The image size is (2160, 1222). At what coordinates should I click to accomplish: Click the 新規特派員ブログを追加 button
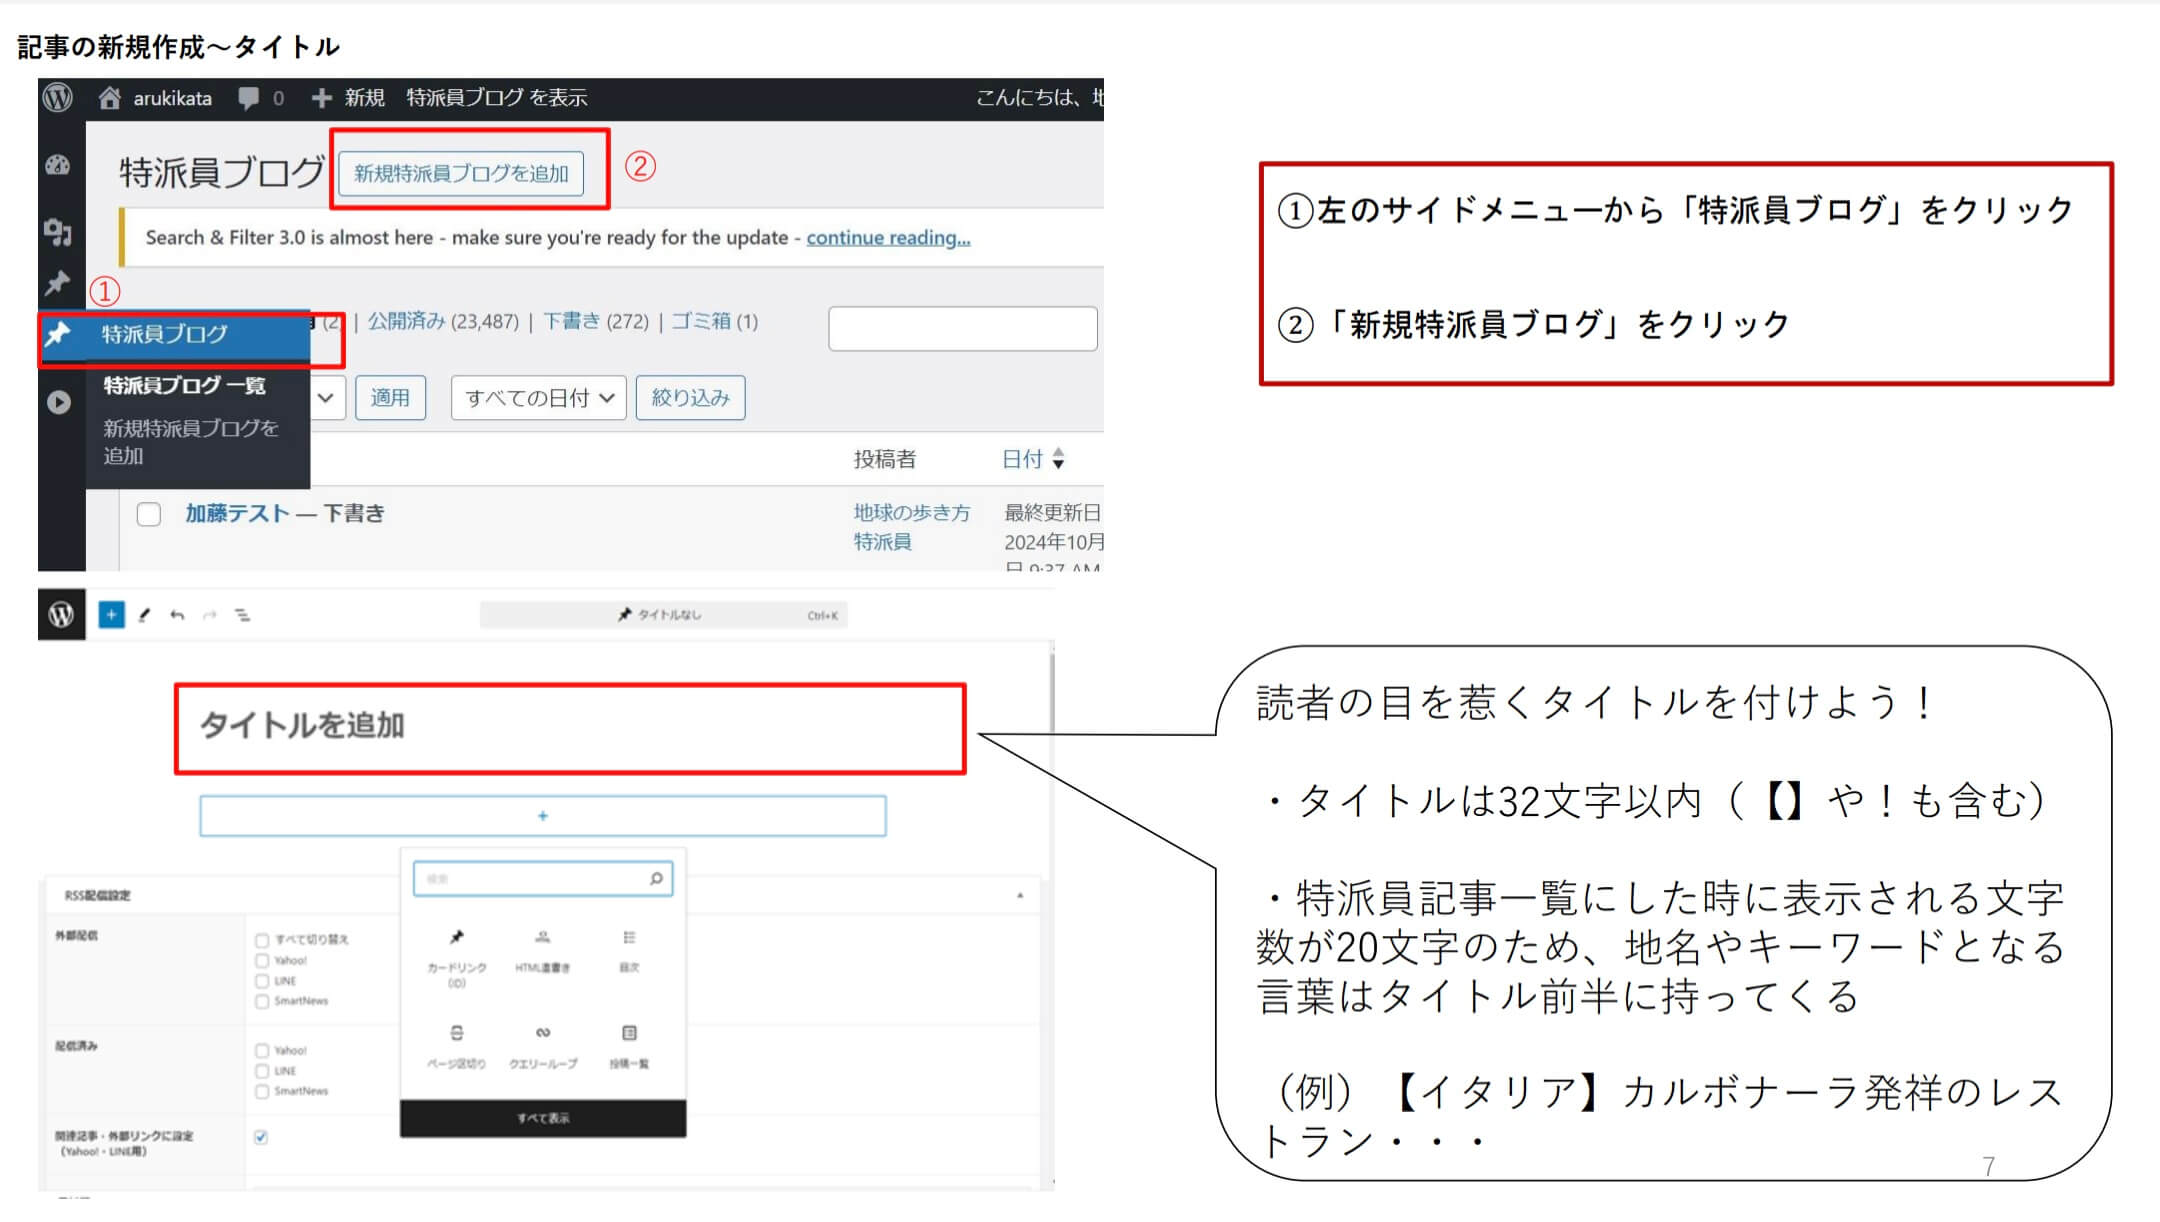(461, 174)
